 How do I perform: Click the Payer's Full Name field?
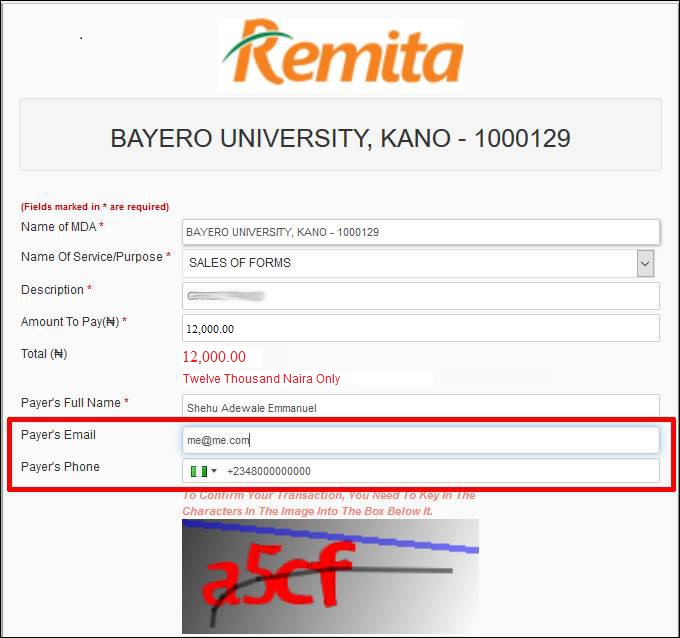pos(421,406)
